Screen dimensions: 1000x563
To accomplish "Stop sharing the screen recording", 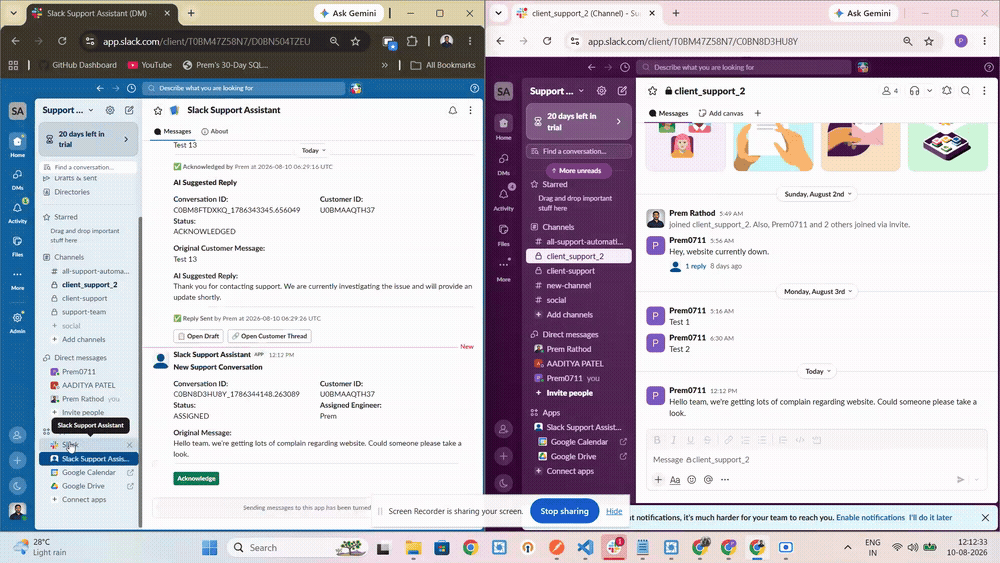I will coord(564,511).
